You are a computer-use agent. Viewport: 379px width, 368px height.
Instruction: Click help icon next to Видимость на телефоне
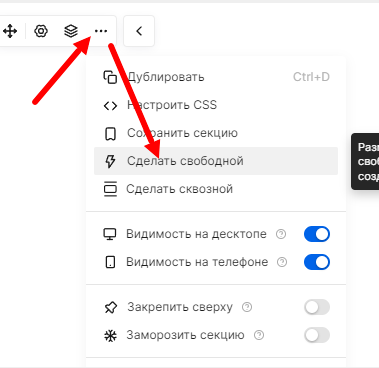pos(282,262)
